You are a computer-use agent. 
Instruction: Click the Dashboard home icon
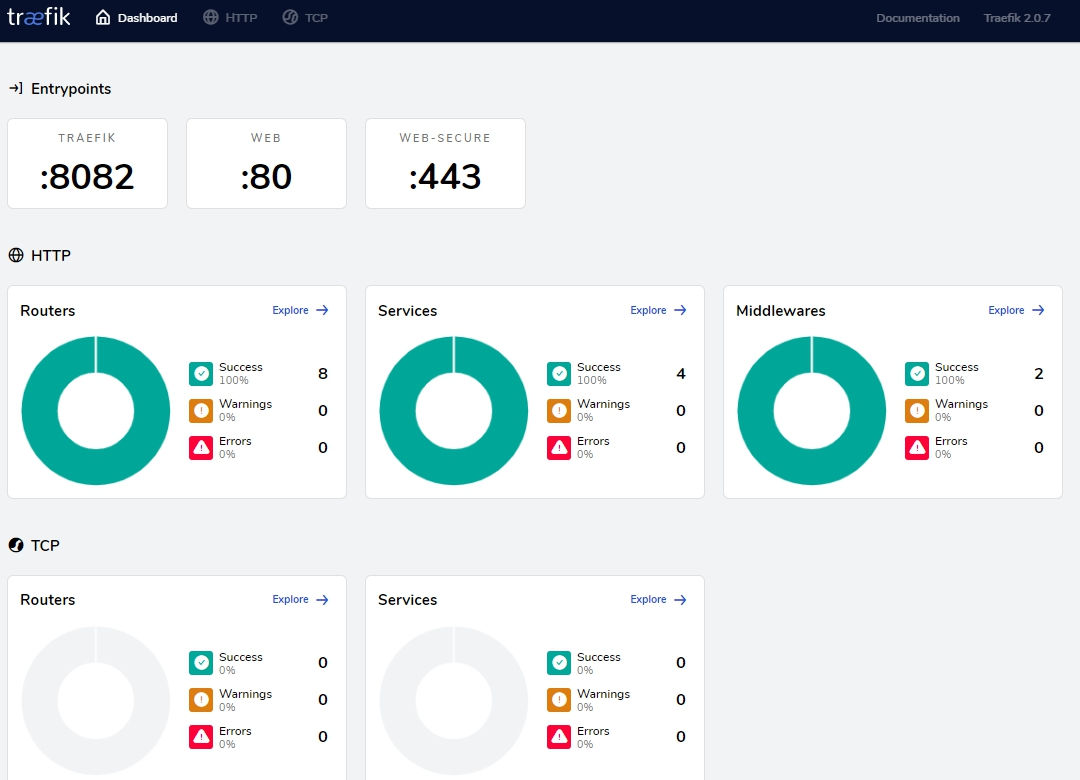[103, 18]
